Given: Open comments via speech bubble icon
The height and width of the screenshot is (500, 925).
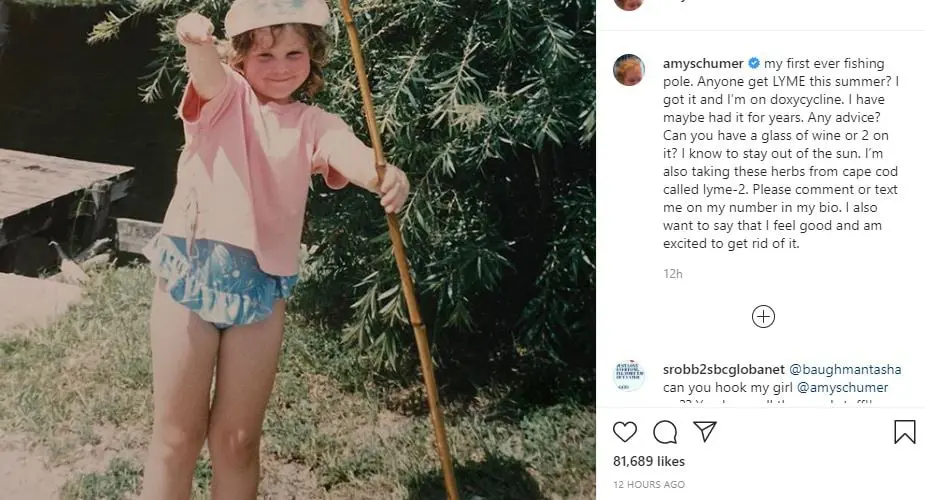Looking at the screenshot, I should point(665,432).
